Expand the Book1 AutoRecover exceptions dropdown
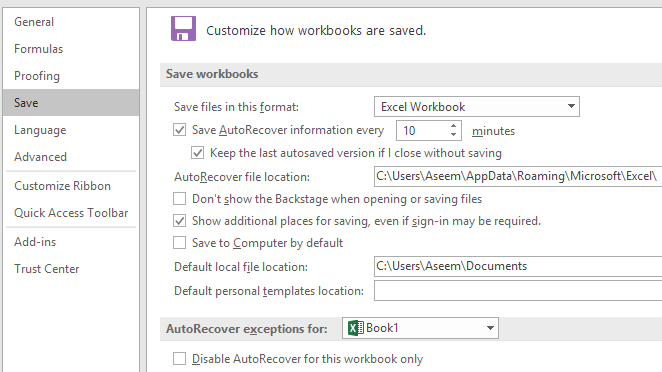Viewport: 662px width, 372px height. tap(420, 328)
